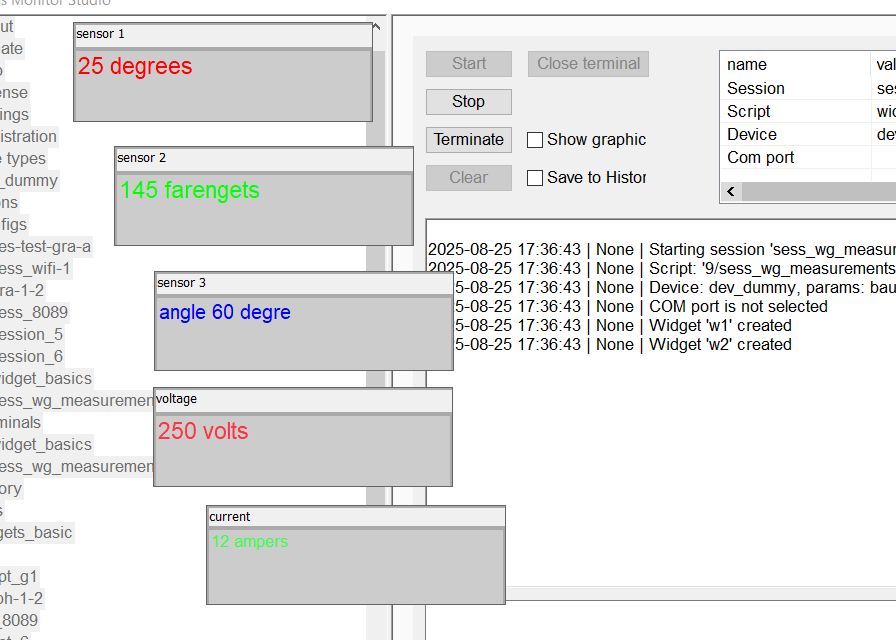
Task: Click the horizontal scrollbar track under table
Action: (818, 191)
